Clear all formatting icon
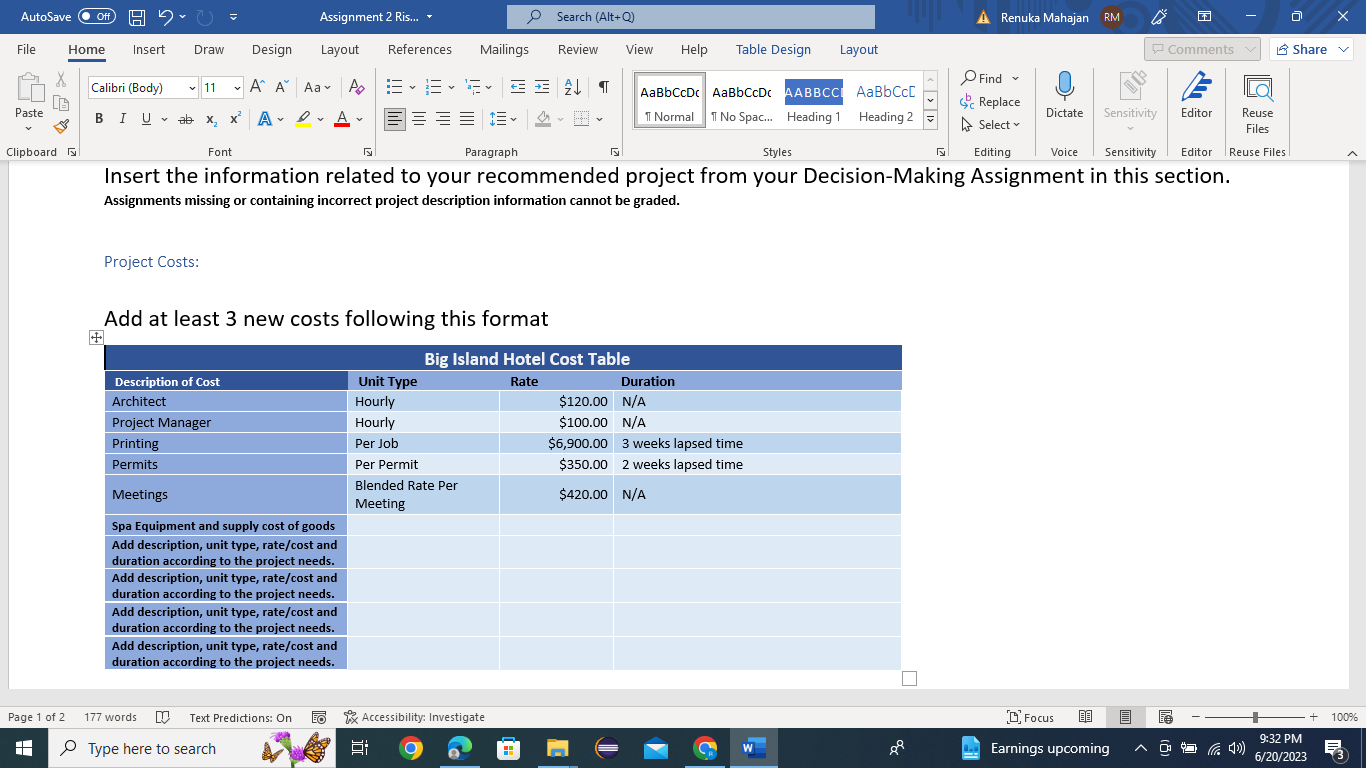Image resolution: width=1366 pixels, height=768 pixels. (356, 87)
